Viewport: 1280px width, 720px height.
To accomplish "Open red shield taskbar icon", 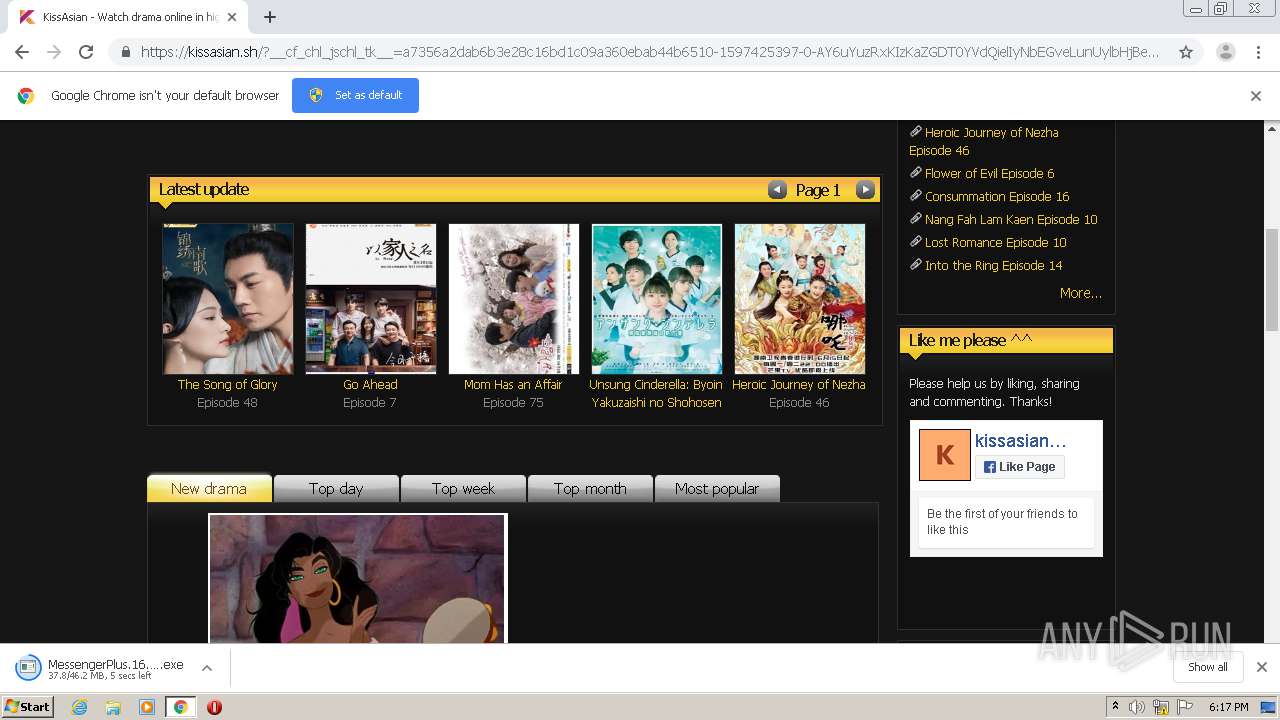I will tap(214, 707).
